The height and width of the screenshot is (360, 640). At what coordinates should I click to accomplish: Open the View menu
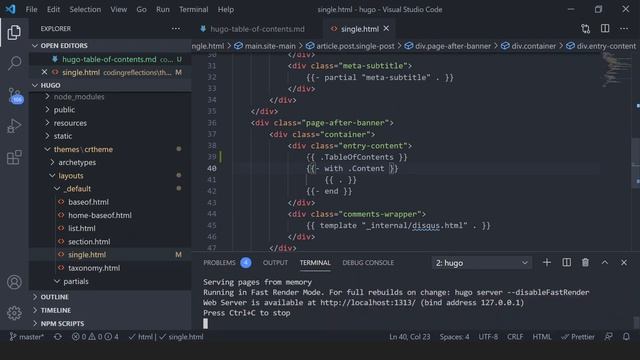(118, 9)
